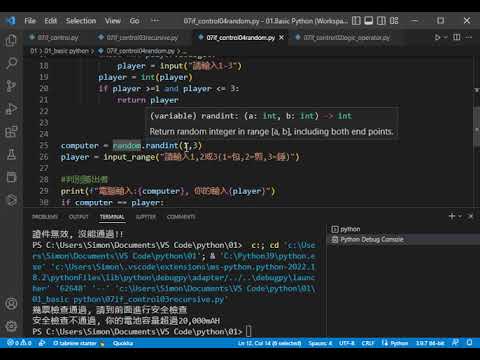Click the VS Code logo icon
This screenshot has height=360, width=480.
[11, 21]
